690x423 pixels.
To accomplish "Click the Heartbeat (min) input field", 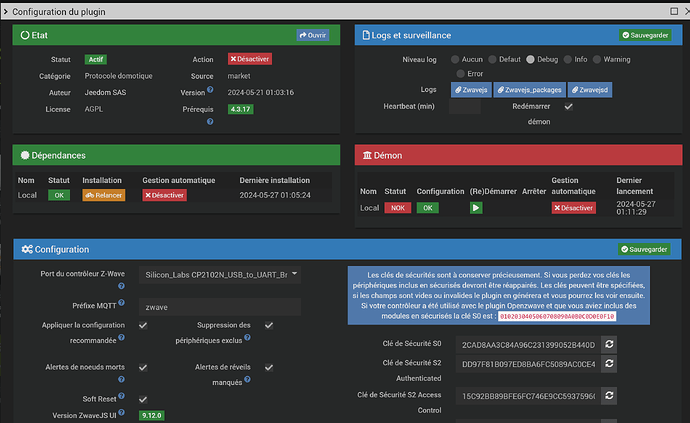I will pos(465,107).
